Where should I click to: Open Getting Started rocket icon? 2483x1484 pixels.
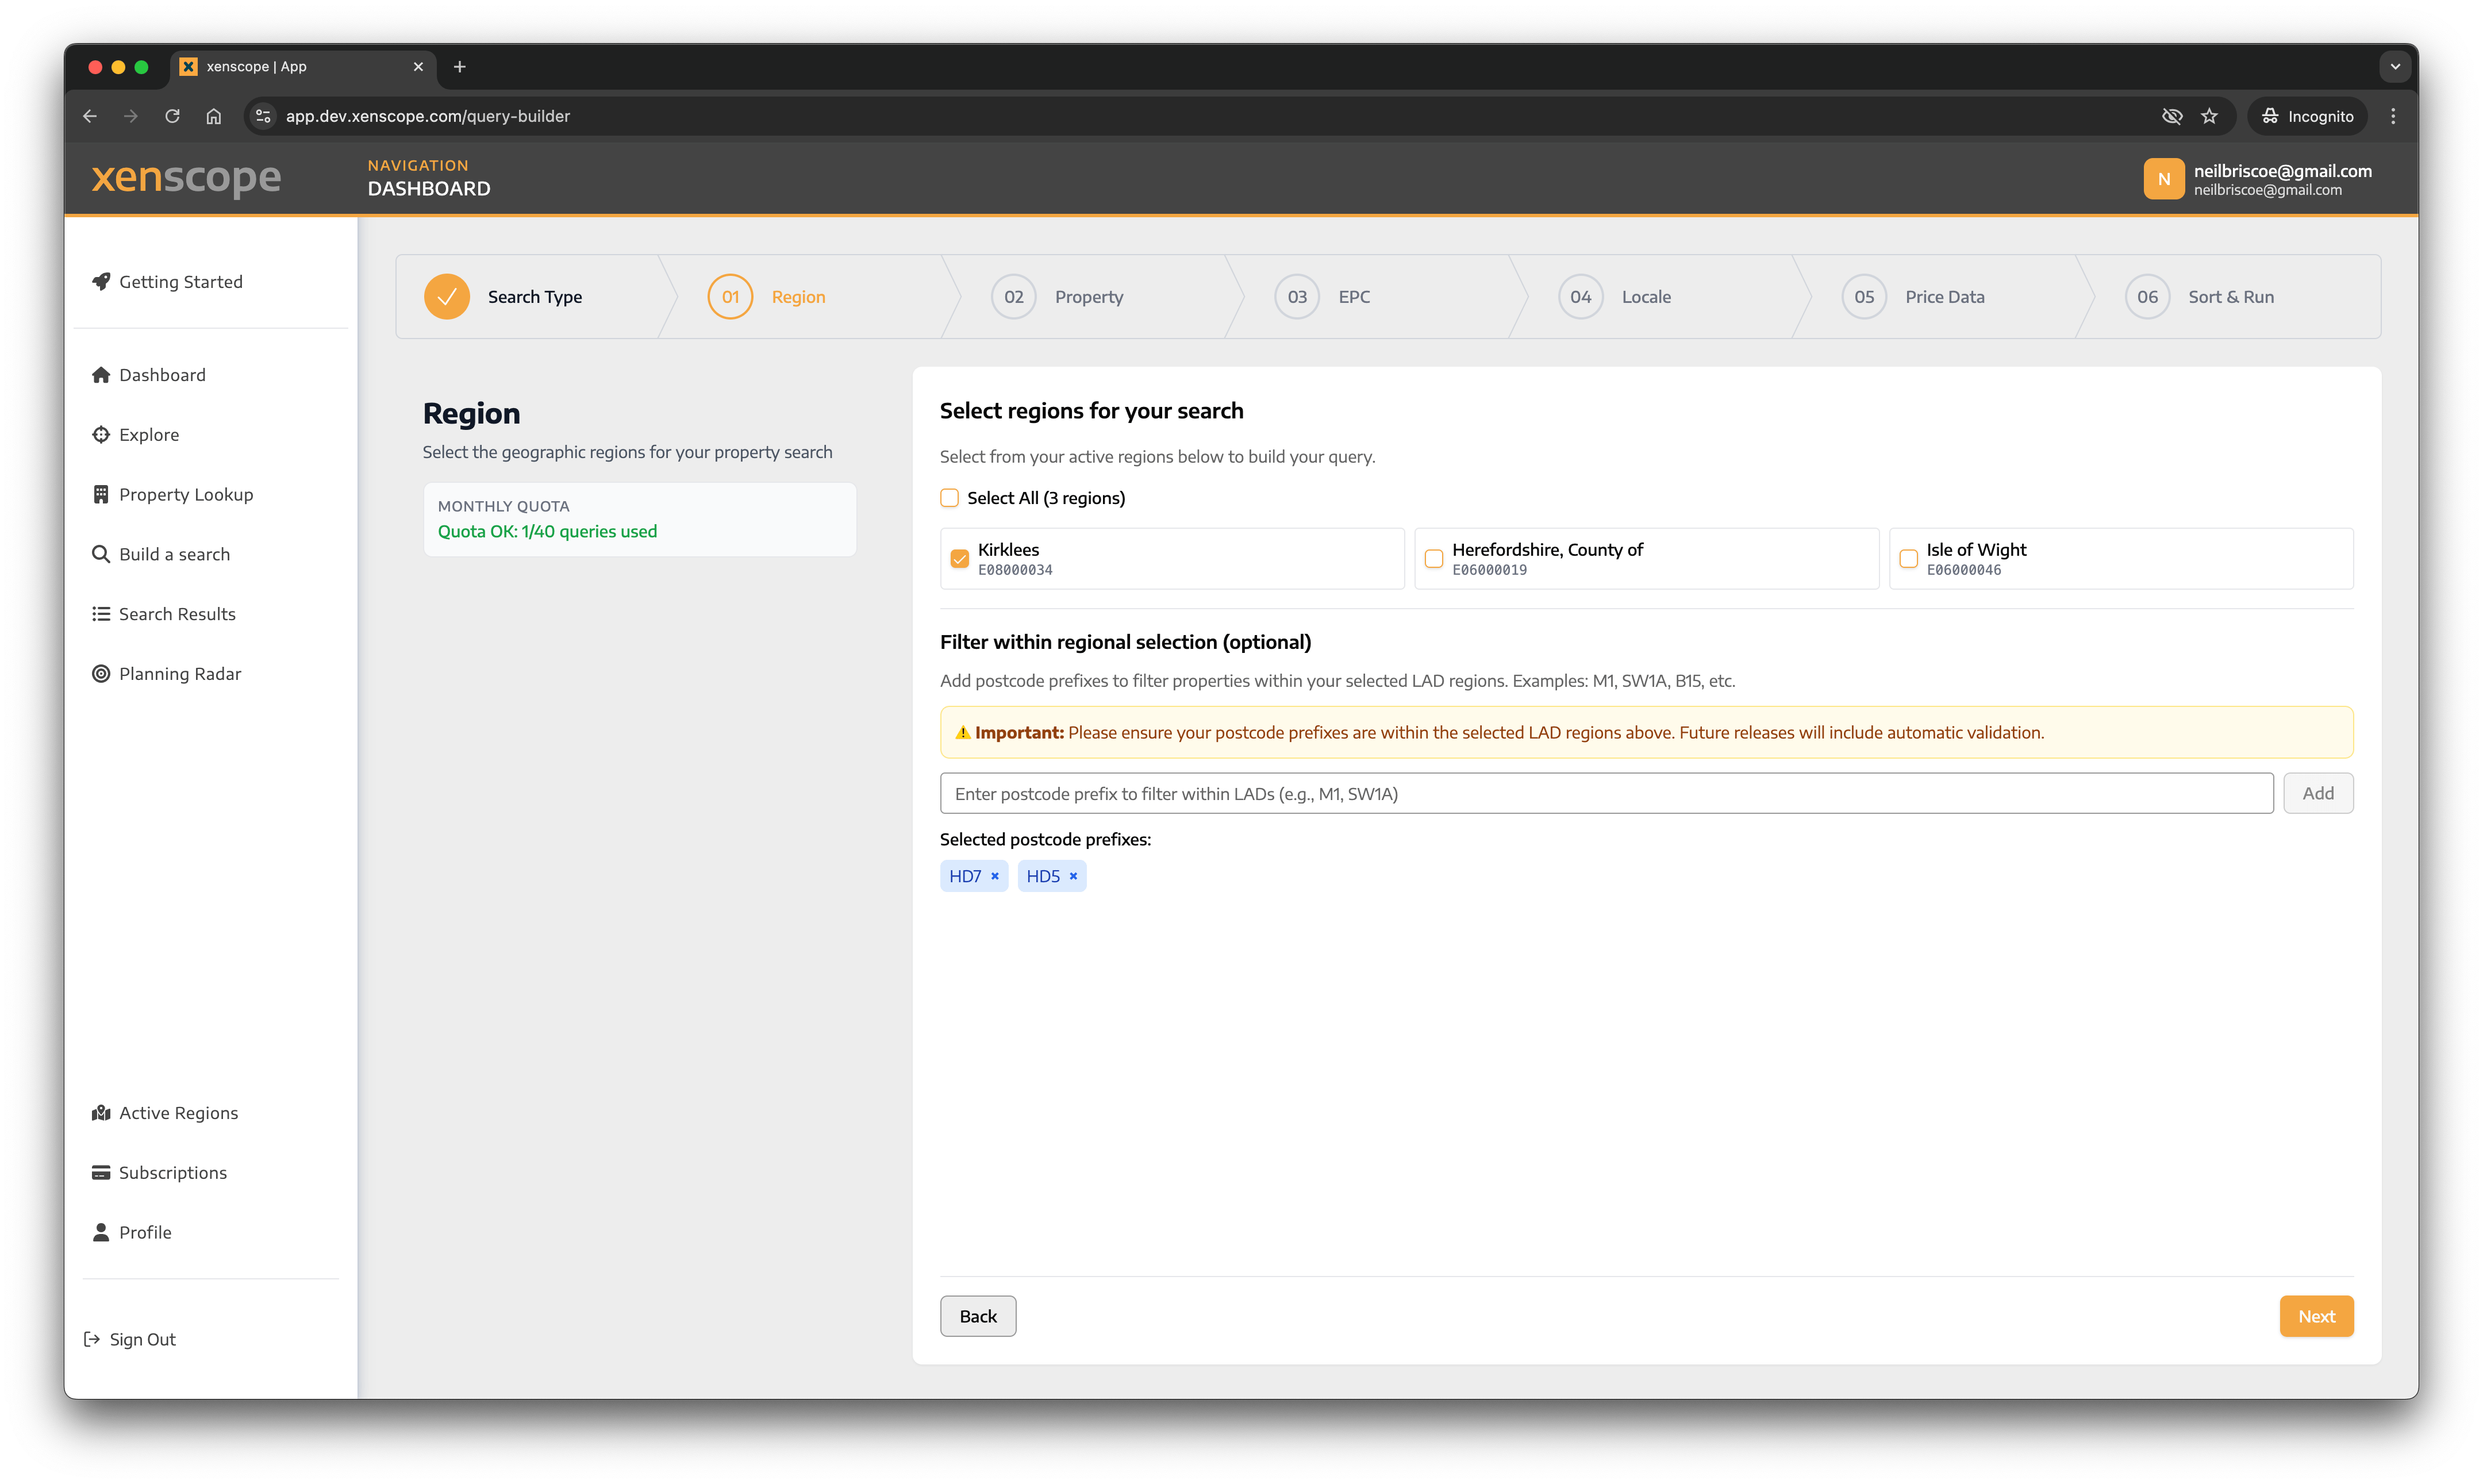pyautogui.click(x=101, y=281)
